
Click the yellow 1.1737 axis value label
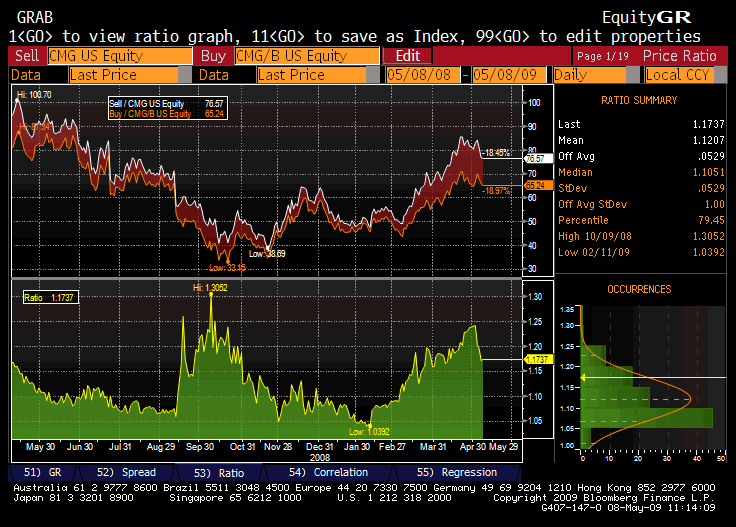(x=539, y=359)
